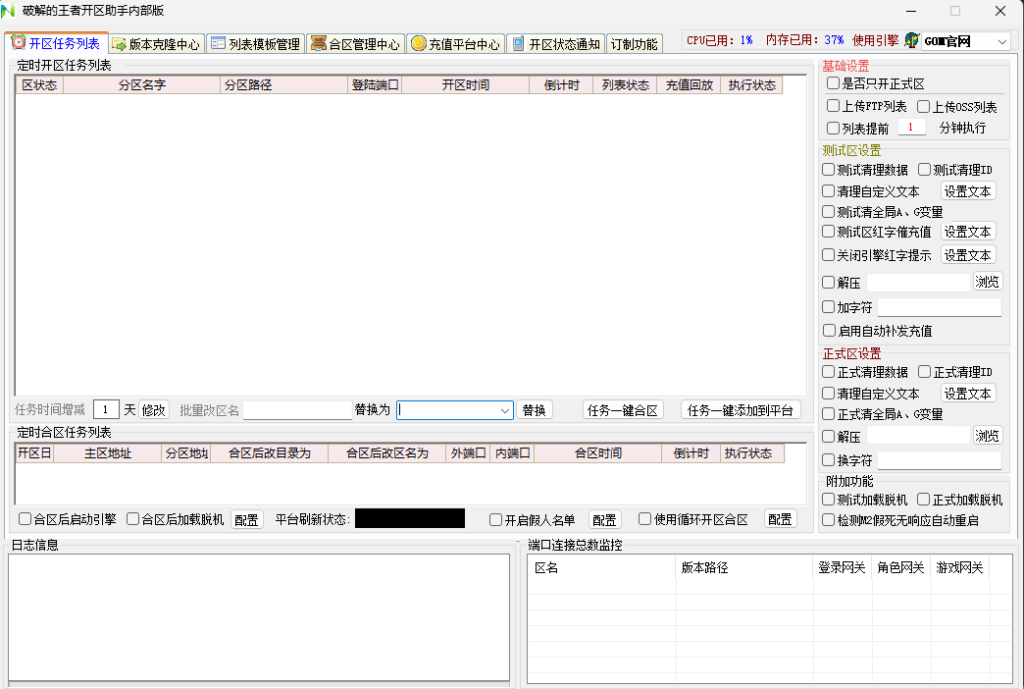Open the GOM官网 engine dropdown
The image size is (1024, 689).
click(1002, 41)
